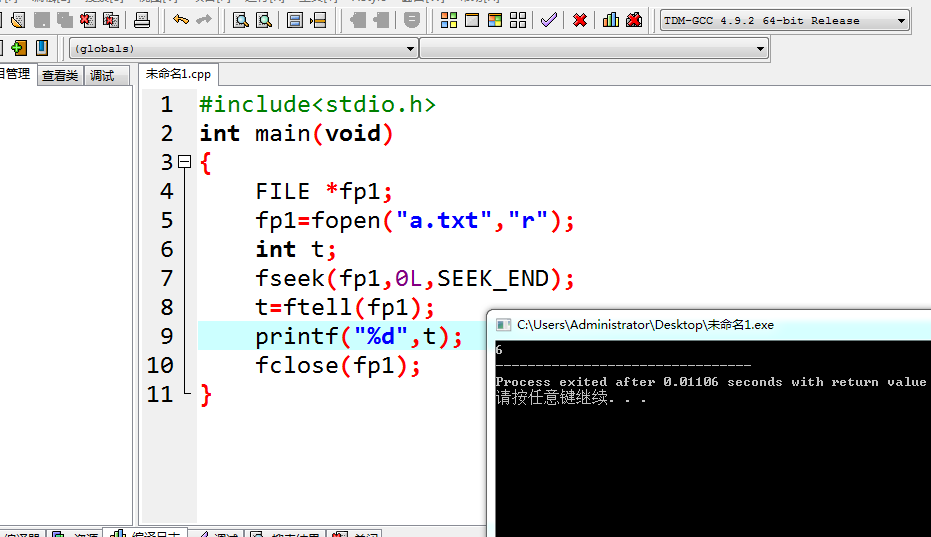This screenshot has width=931, height=537.
Task: Click the grayed-out Toggle Comment icon
Action: (x=411, y=20)
